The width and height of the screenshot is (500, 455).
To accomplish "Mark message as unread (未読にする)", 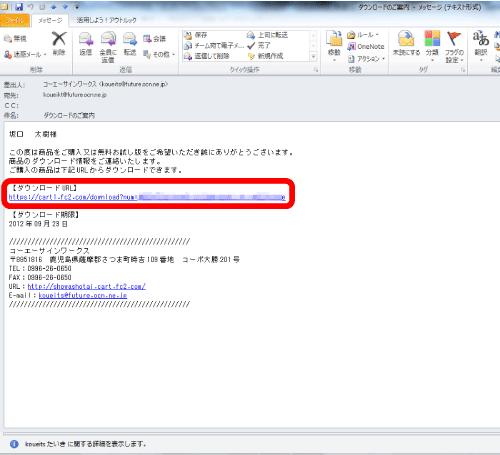I will click(x=406, y=39).
